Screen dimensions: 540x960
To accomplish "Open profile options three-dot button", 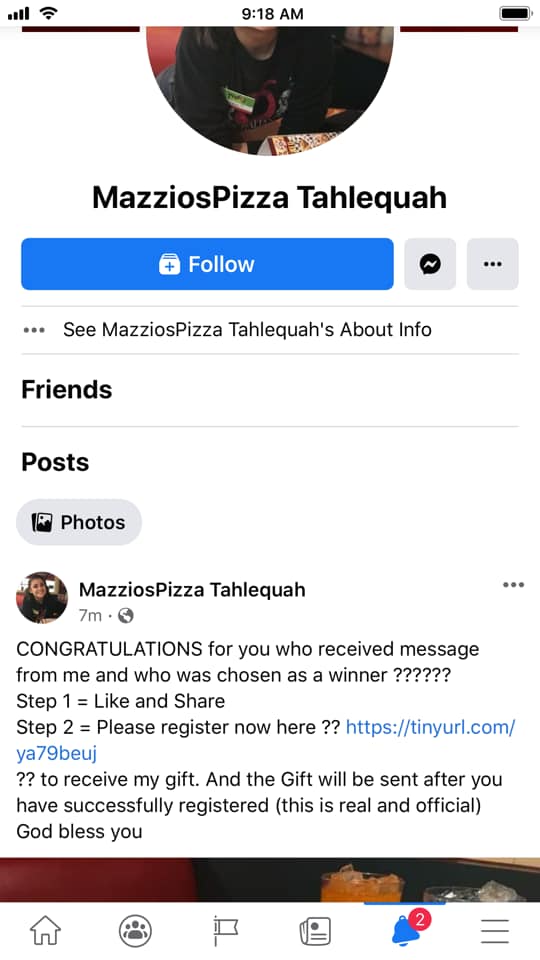I will [x=492, y=264].
